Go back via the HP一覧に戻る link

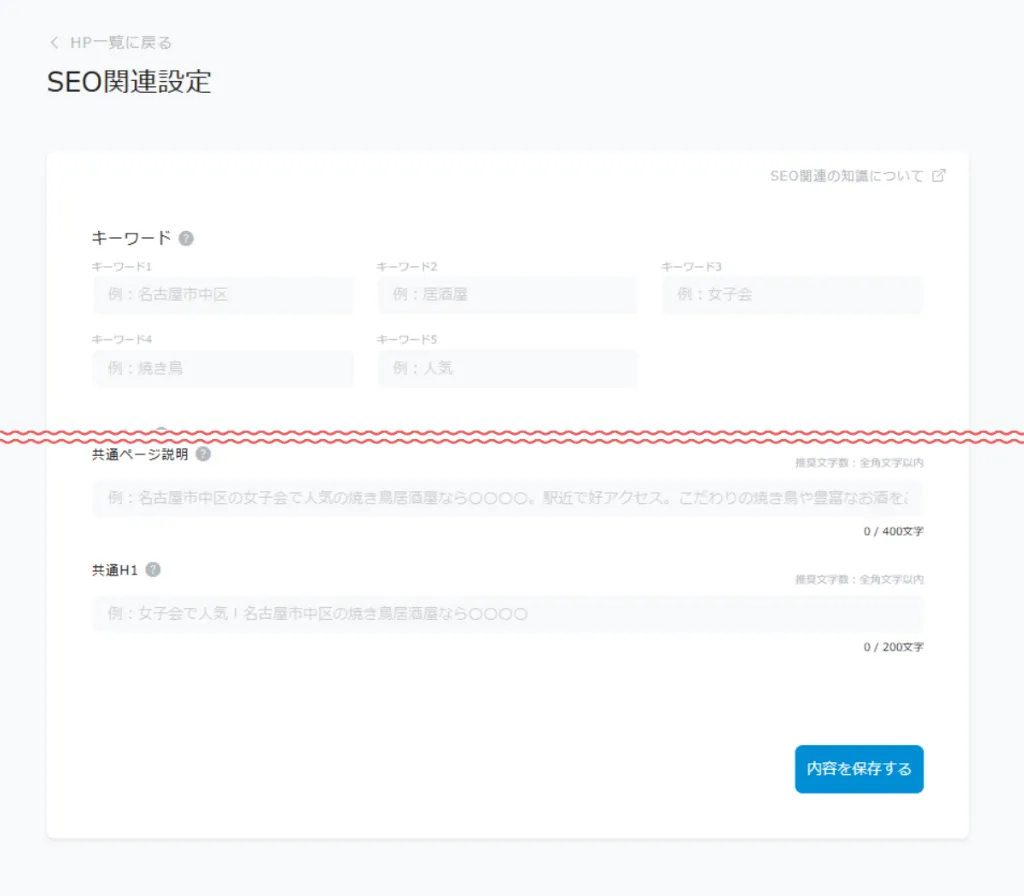tap(120, 43)
